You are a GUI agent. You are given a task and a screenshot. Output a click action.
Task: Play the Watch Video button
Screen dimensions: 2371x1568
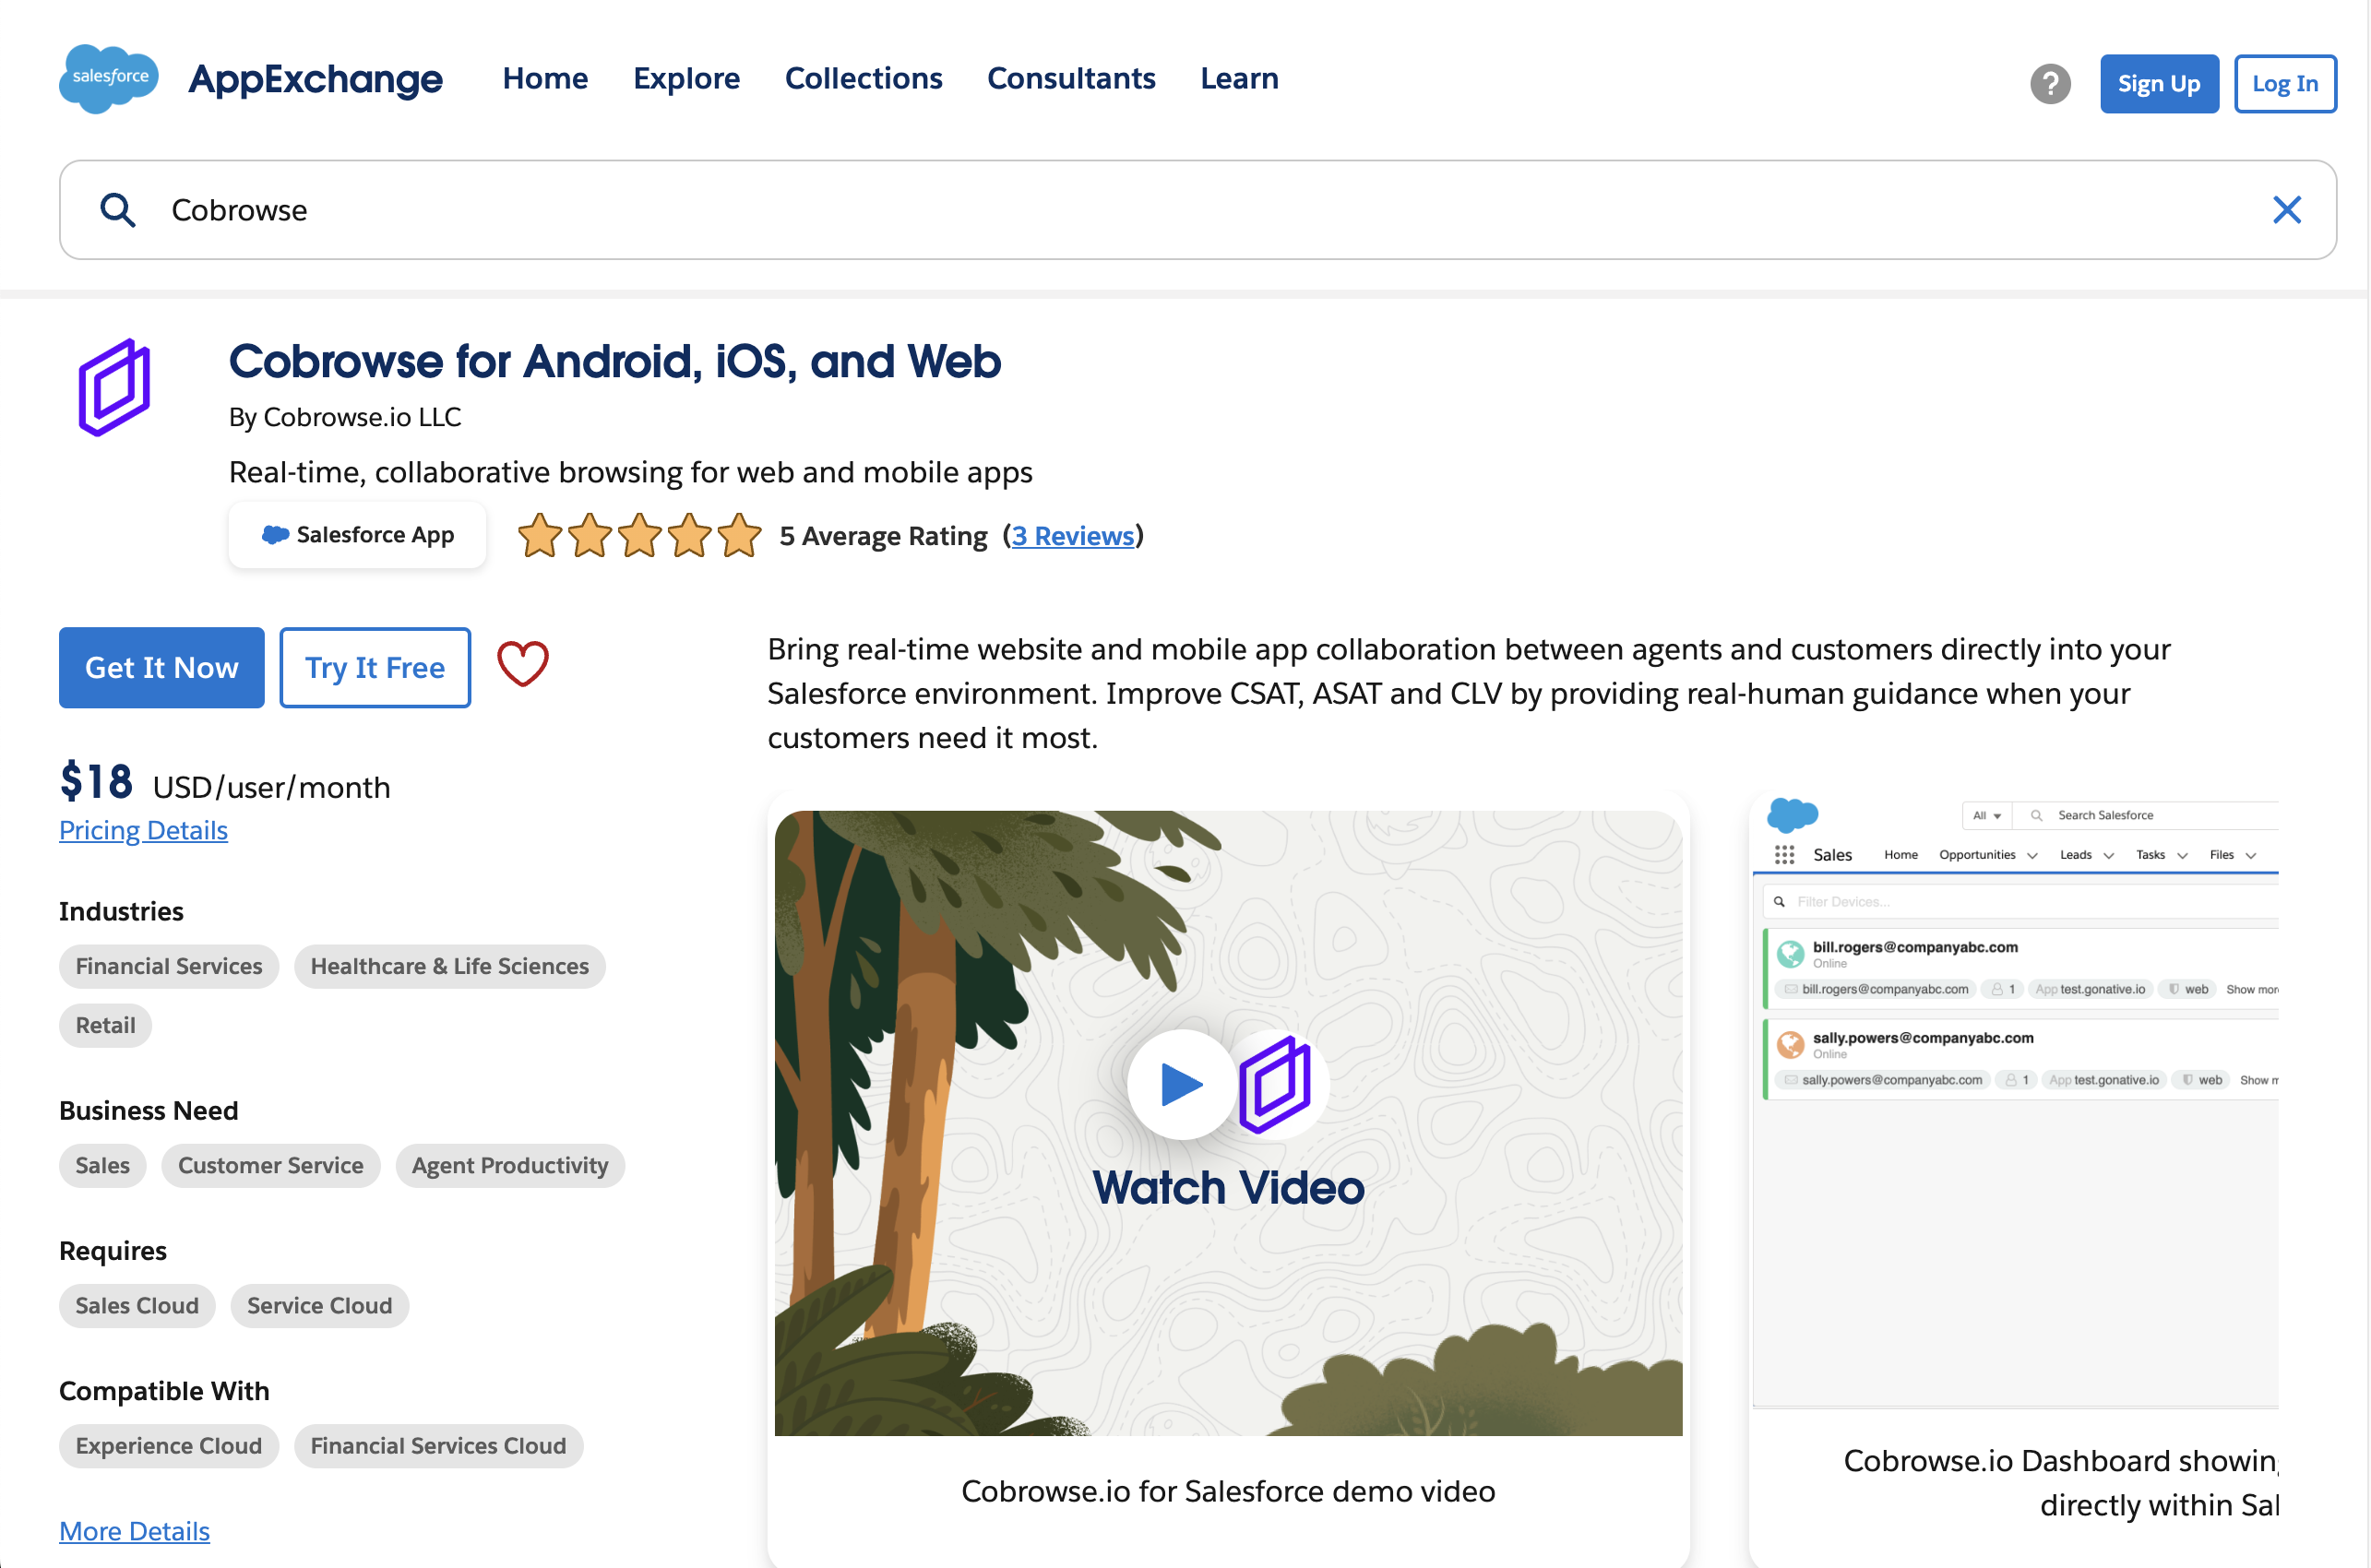(1181, 1084)
